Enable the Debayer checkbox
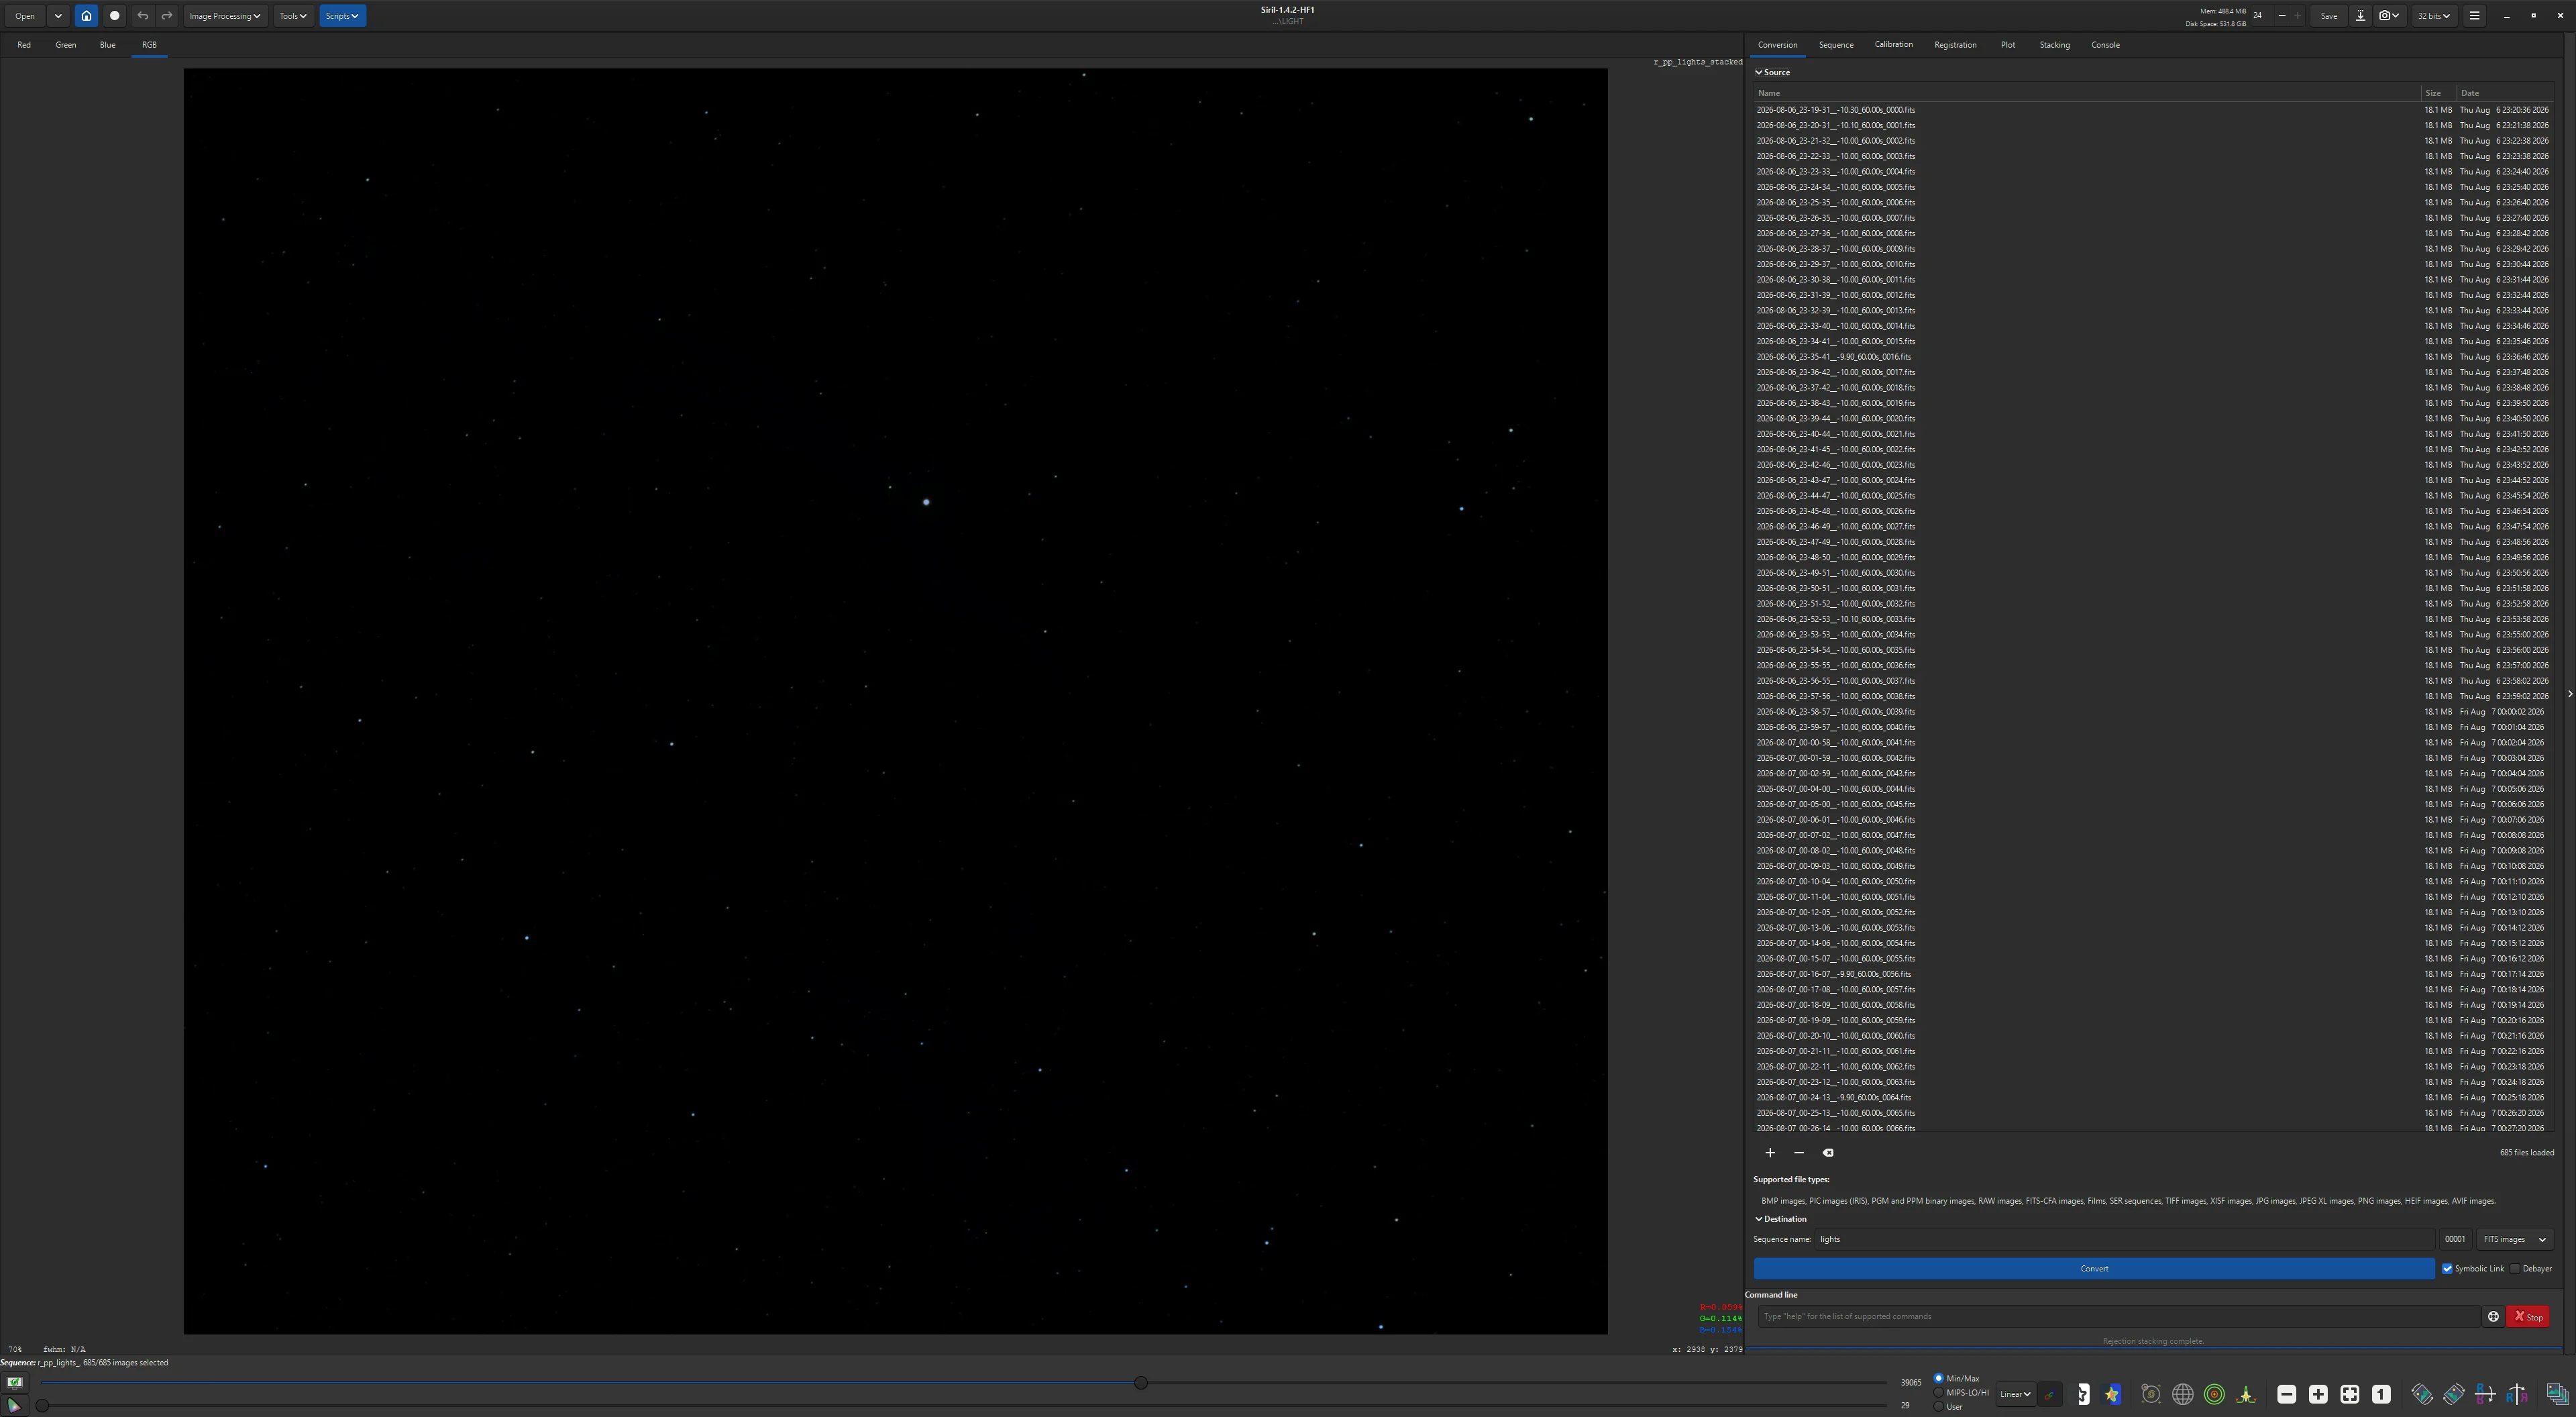The height and width of the screenshot is (1417, 2576). tap(2515, 1268)
